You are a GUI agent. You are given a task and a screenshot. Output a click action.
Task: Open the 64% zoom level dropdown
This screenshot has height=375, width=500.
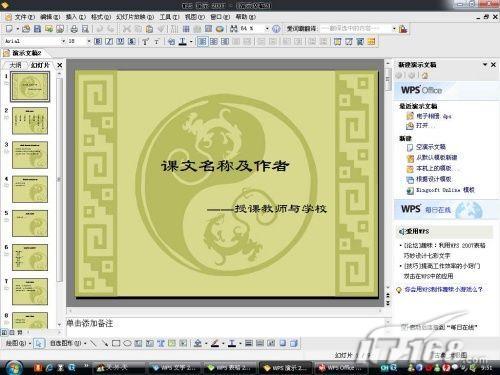(267, 29)
